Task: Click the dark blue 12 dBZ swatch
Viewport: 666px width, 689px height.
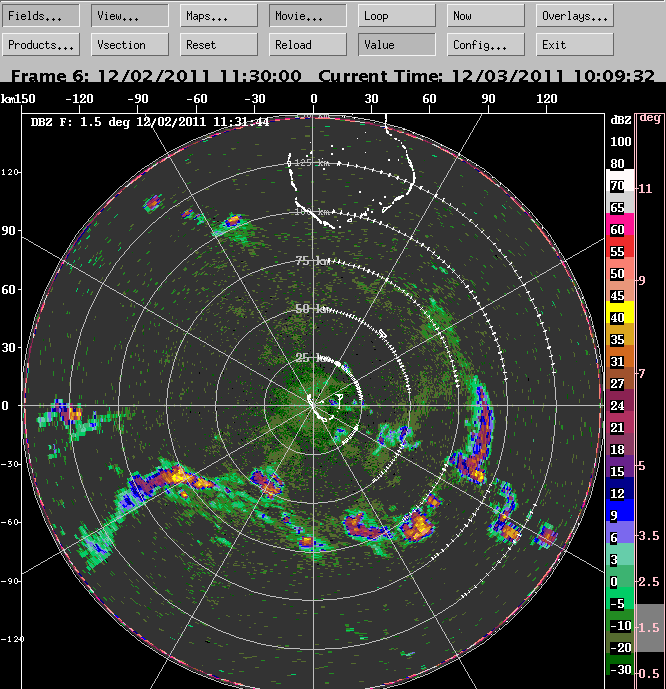Action: [x=620, y=488]
